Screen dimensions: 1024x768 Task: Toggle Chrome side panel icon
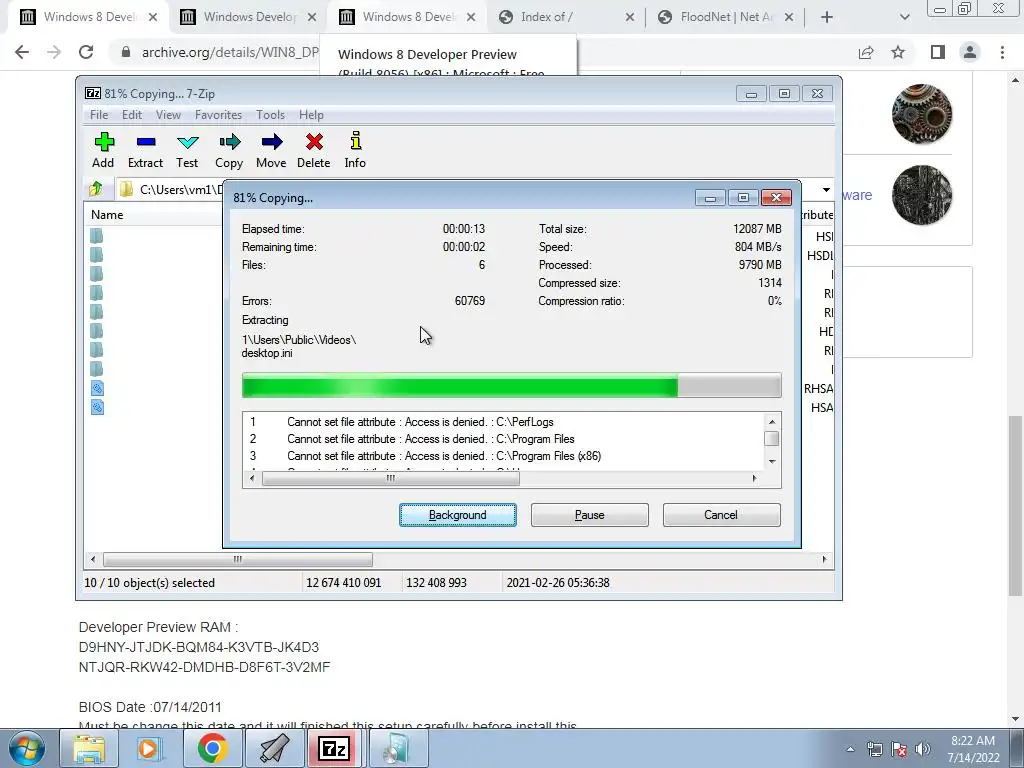938,52
